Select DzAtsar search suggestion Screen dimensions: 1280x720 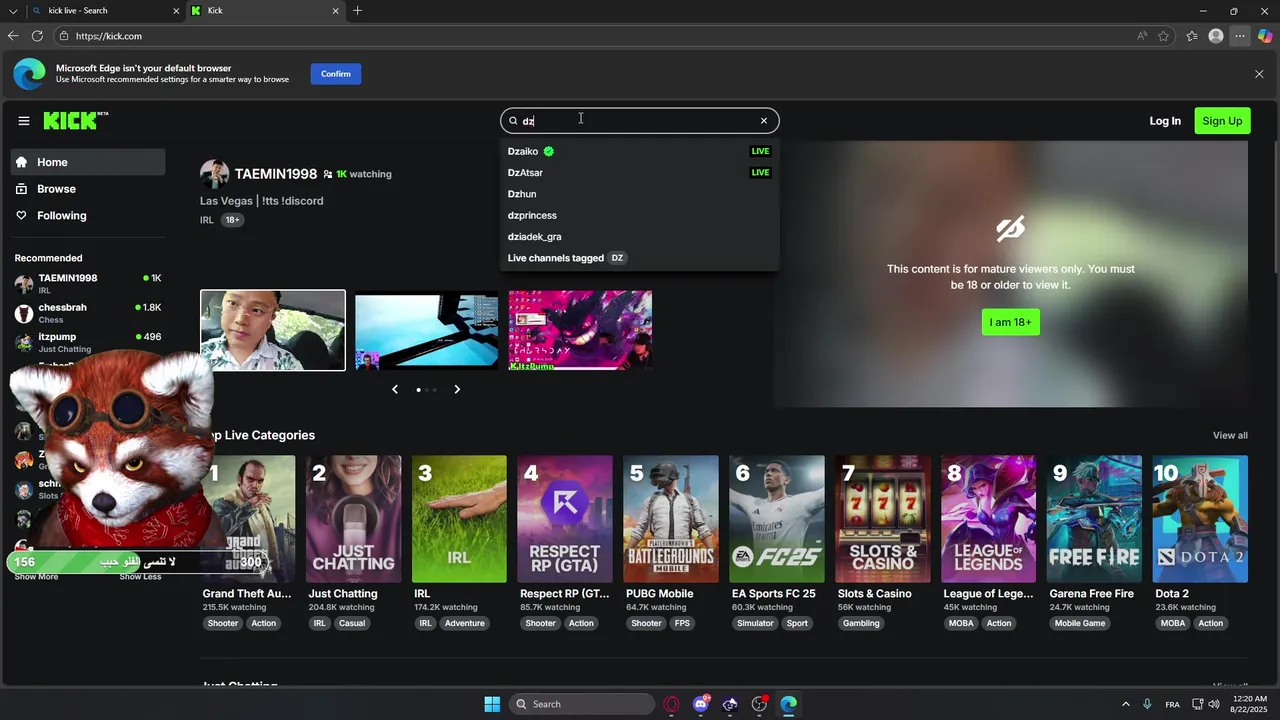[x=639, y=173]
